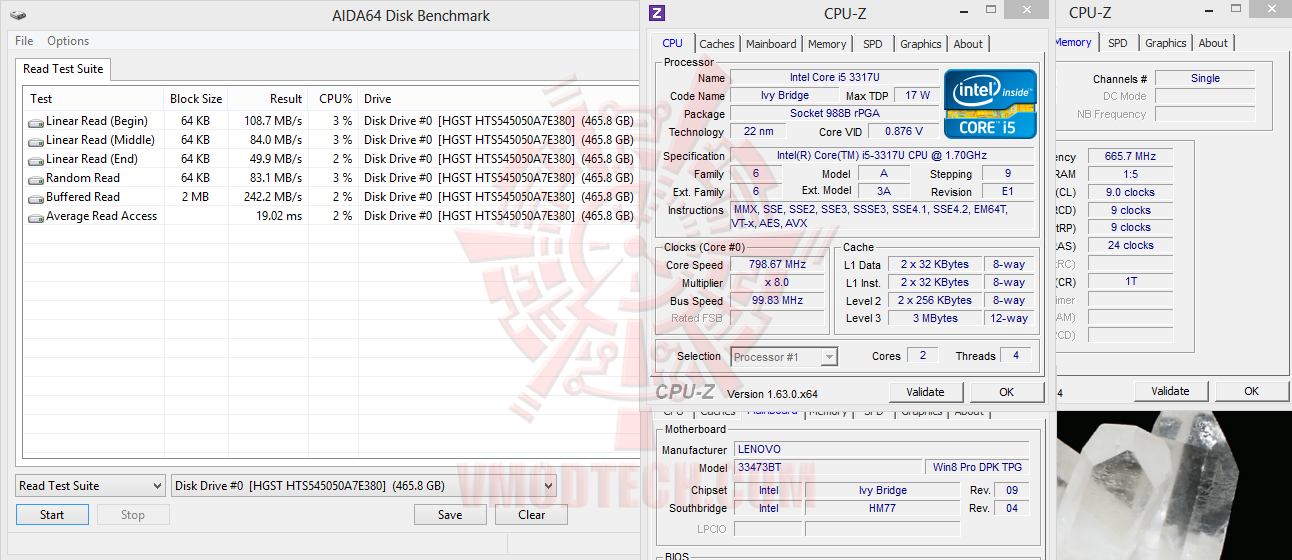
Task: Click the Intel Core i5 logo
Action: (x=991, y=103)
